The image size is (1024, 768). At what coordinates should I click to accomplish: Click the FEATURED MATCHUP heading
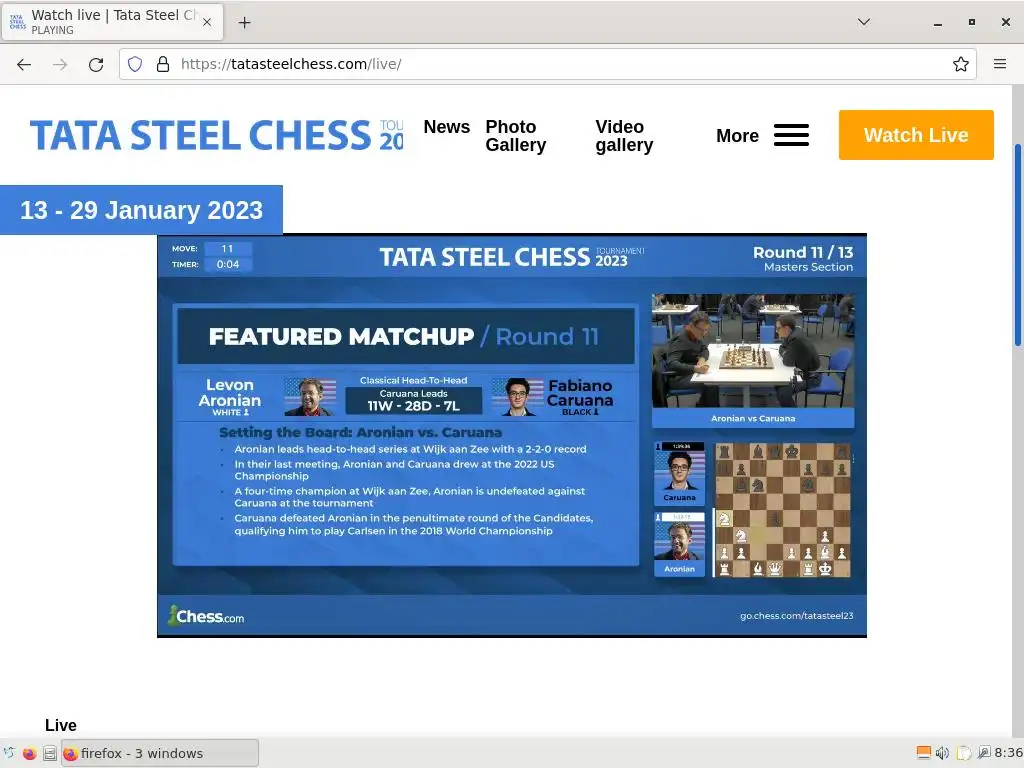point(341,336)
